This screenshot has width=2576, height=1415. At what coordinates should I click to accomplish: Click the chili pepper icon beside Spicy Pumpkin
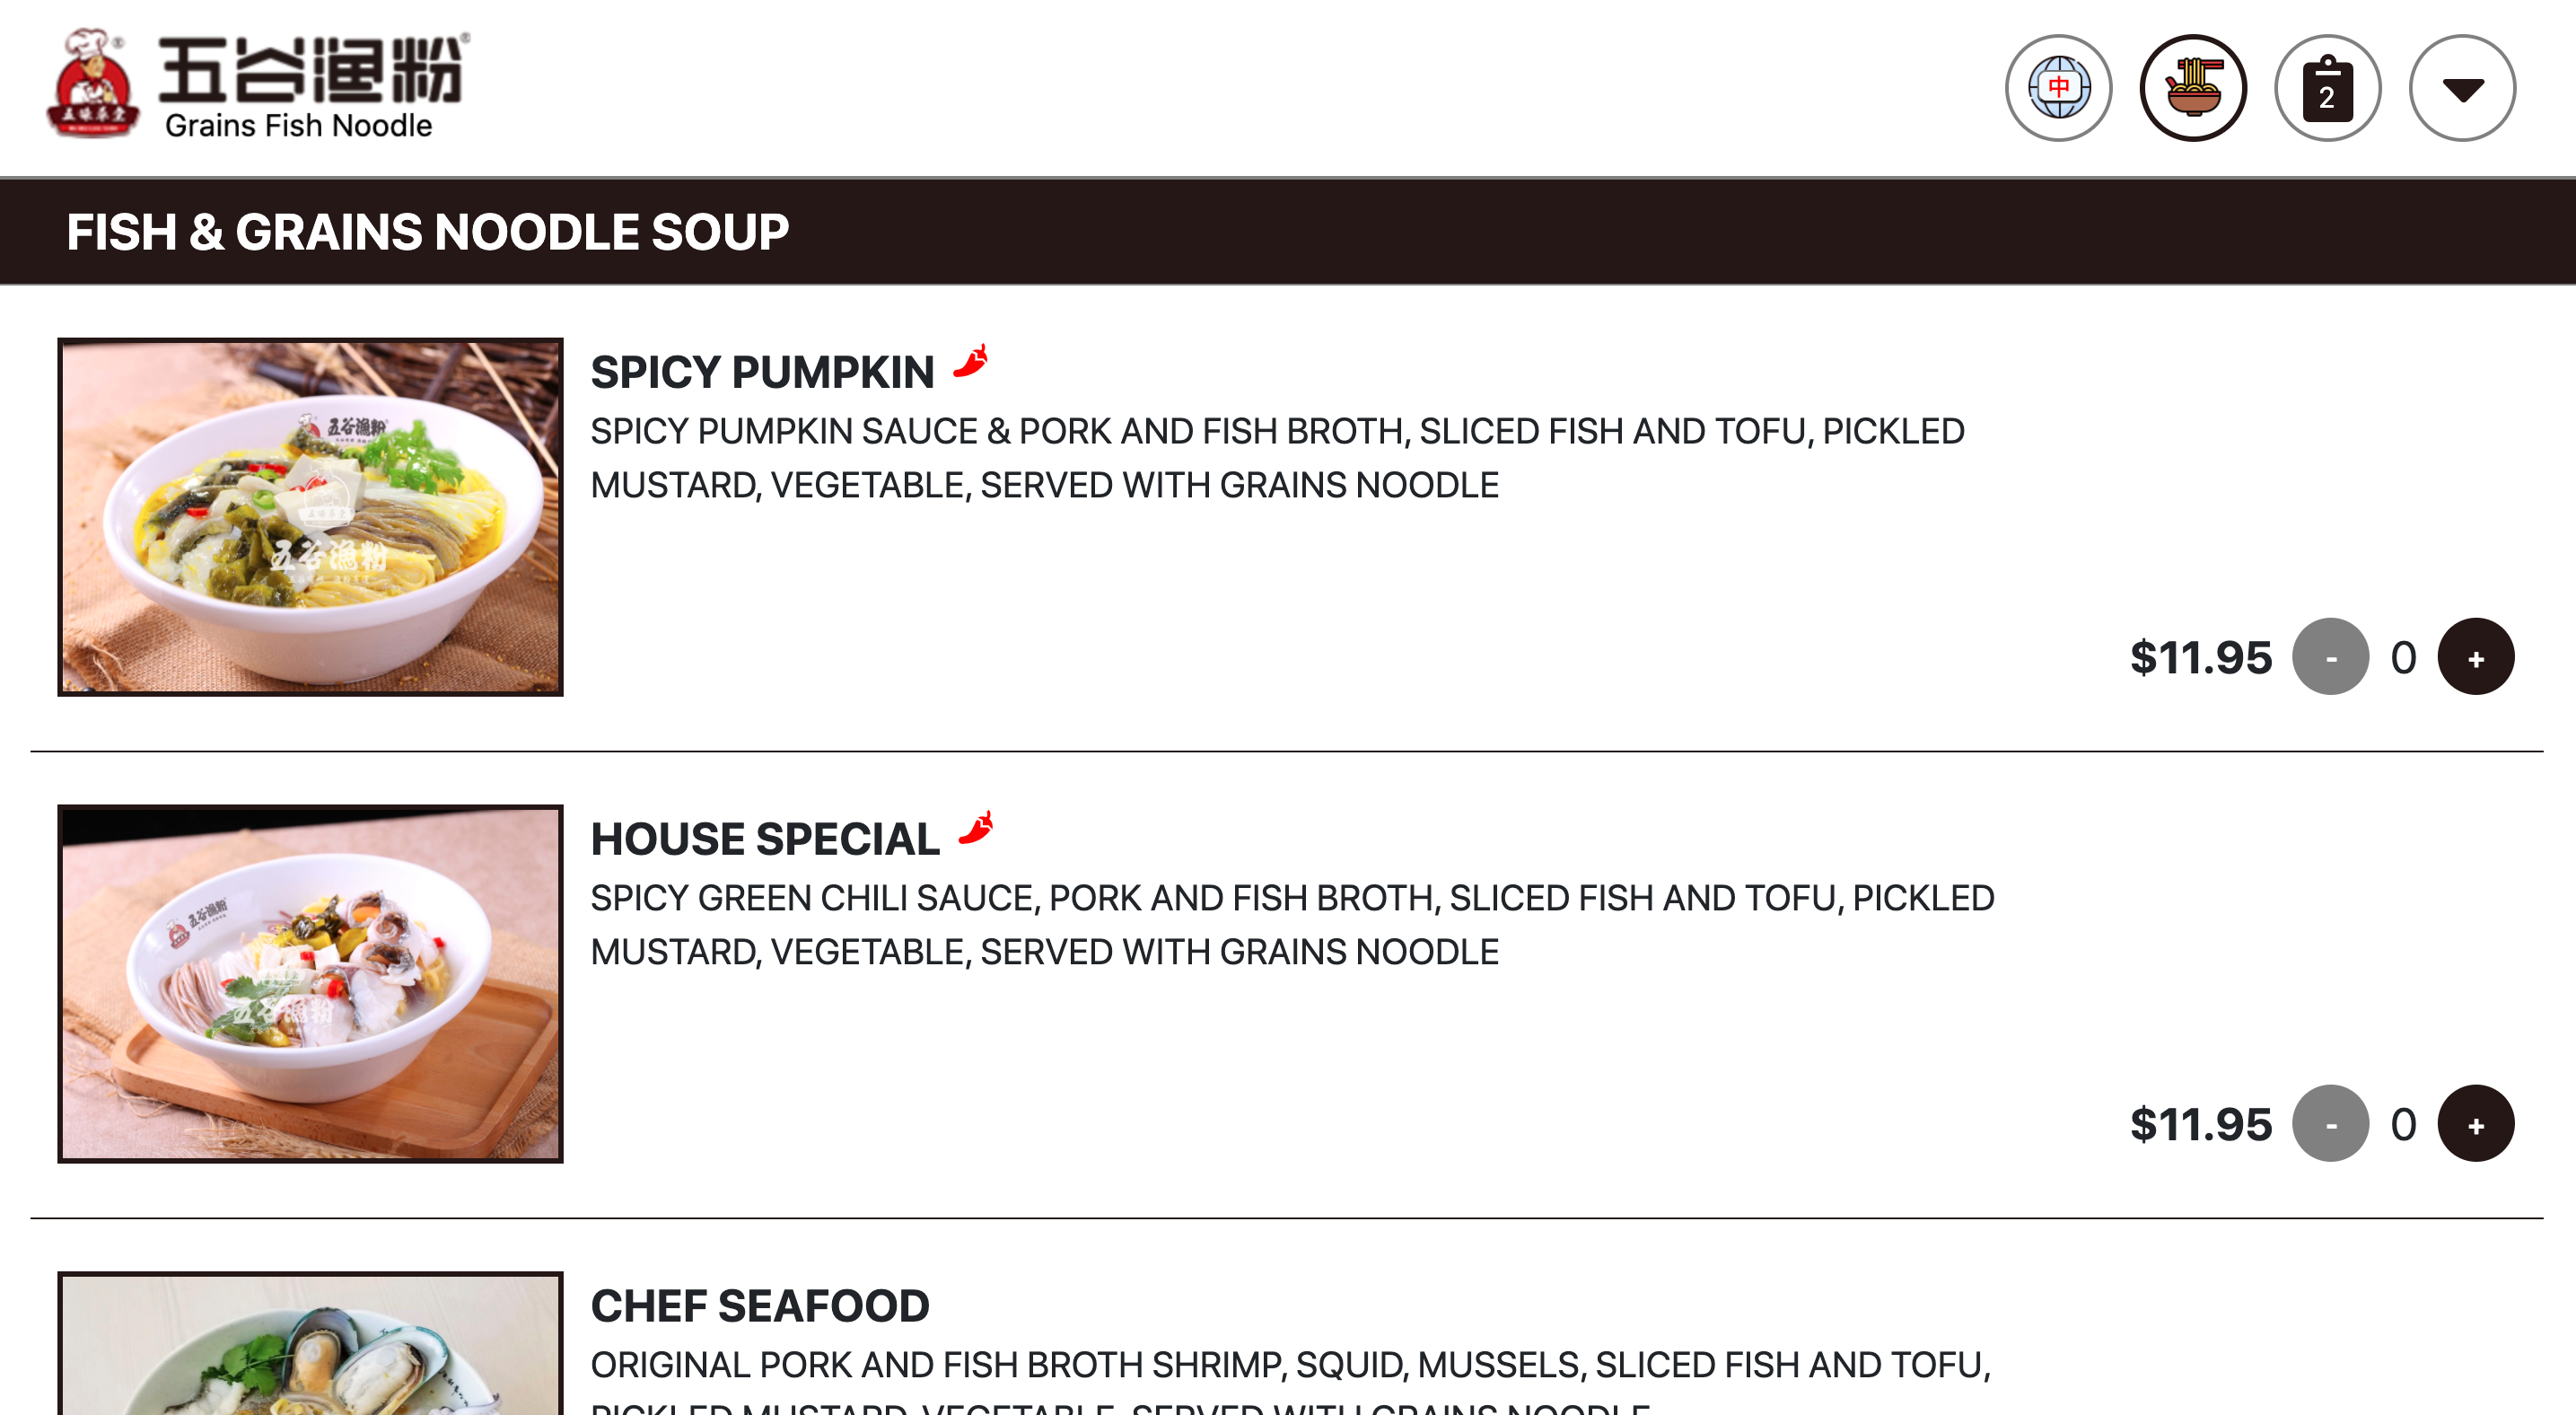coord(970,361)
